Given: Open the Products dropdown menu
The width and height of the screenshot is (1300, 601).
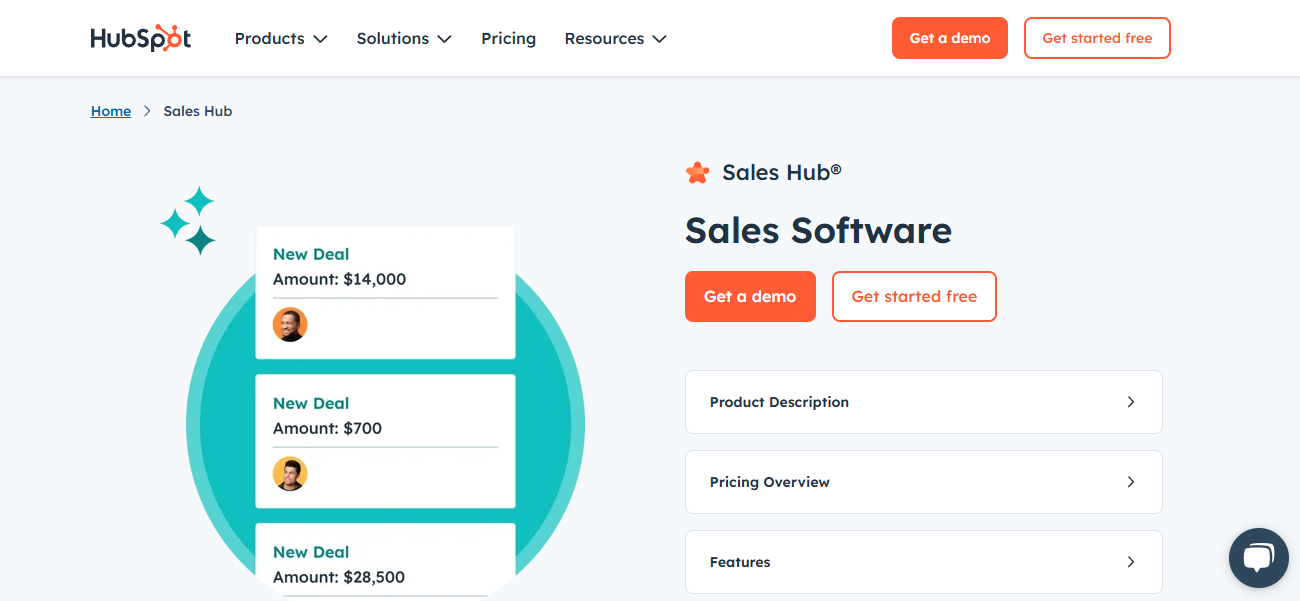Looking at the screenshot, I should coord(281,38).
